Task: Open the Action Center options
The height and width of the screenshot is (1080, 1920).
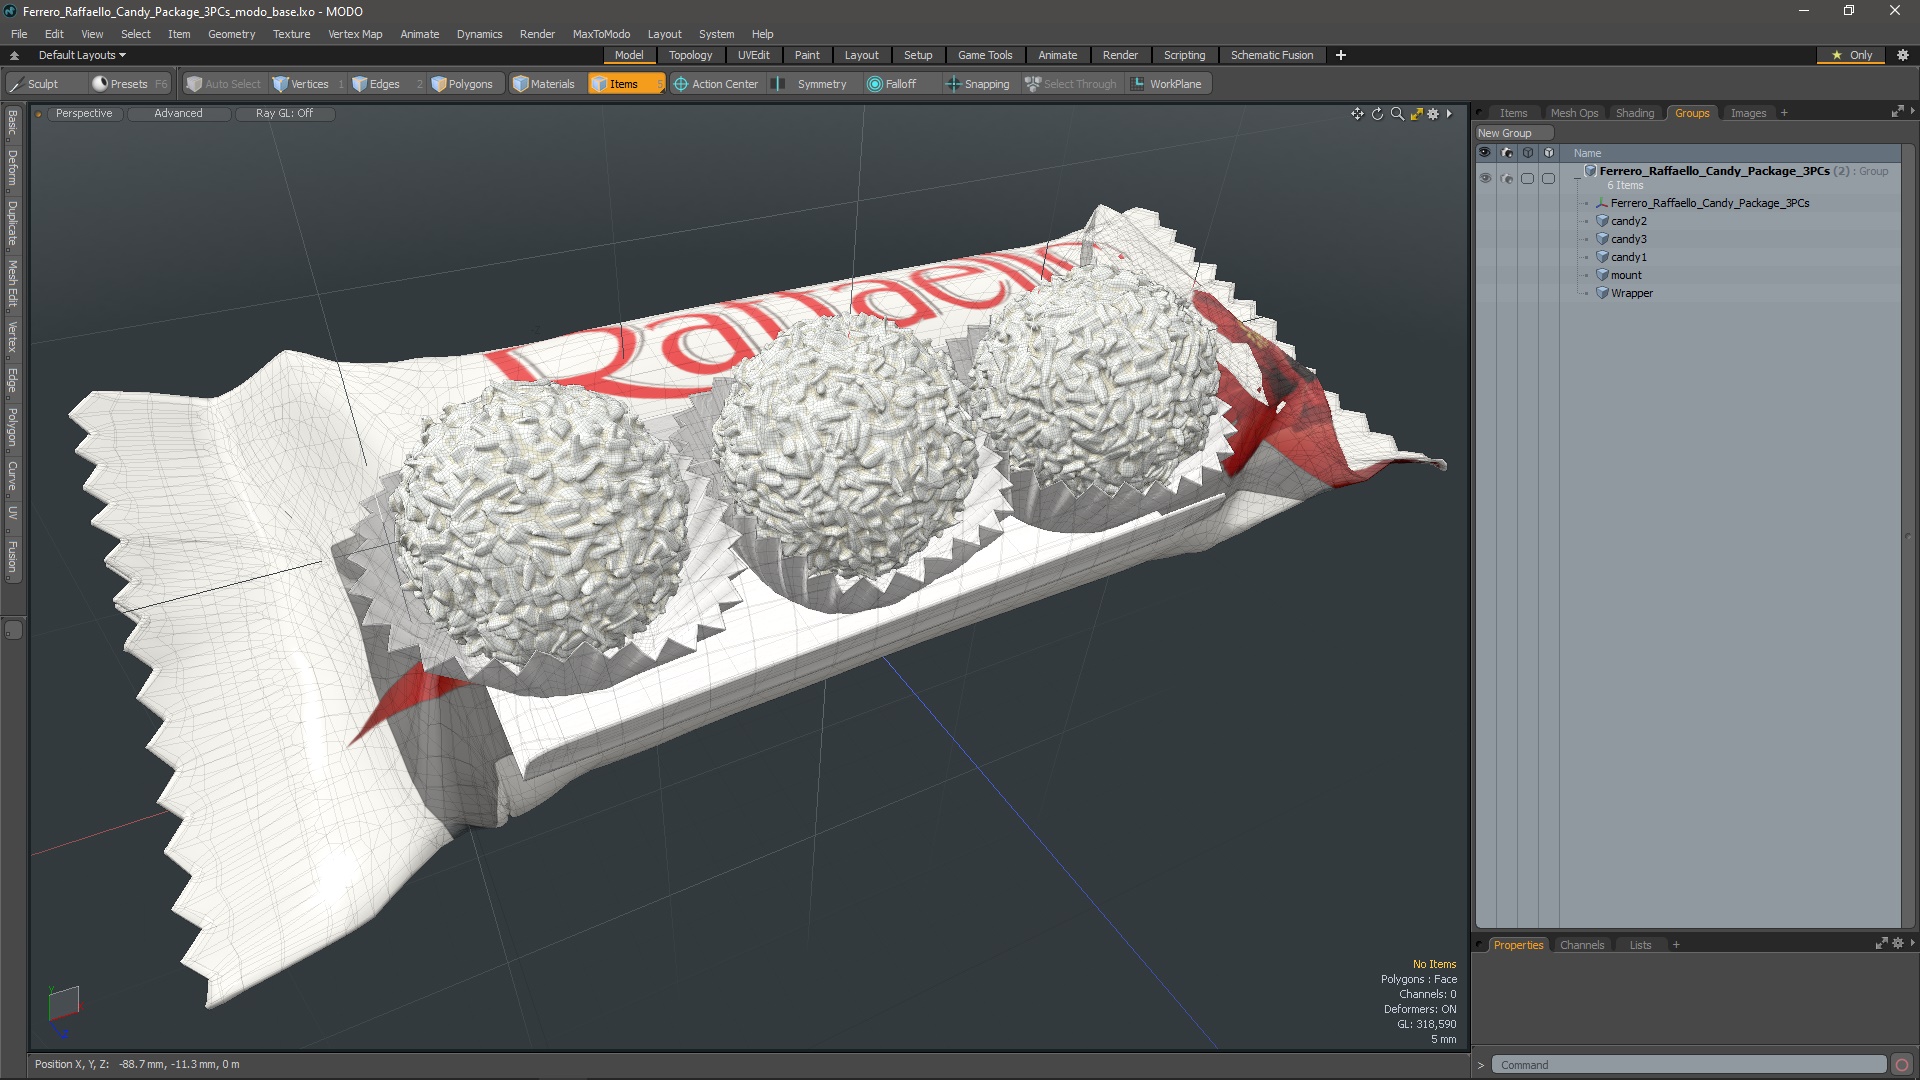Action: pos(716,84)
